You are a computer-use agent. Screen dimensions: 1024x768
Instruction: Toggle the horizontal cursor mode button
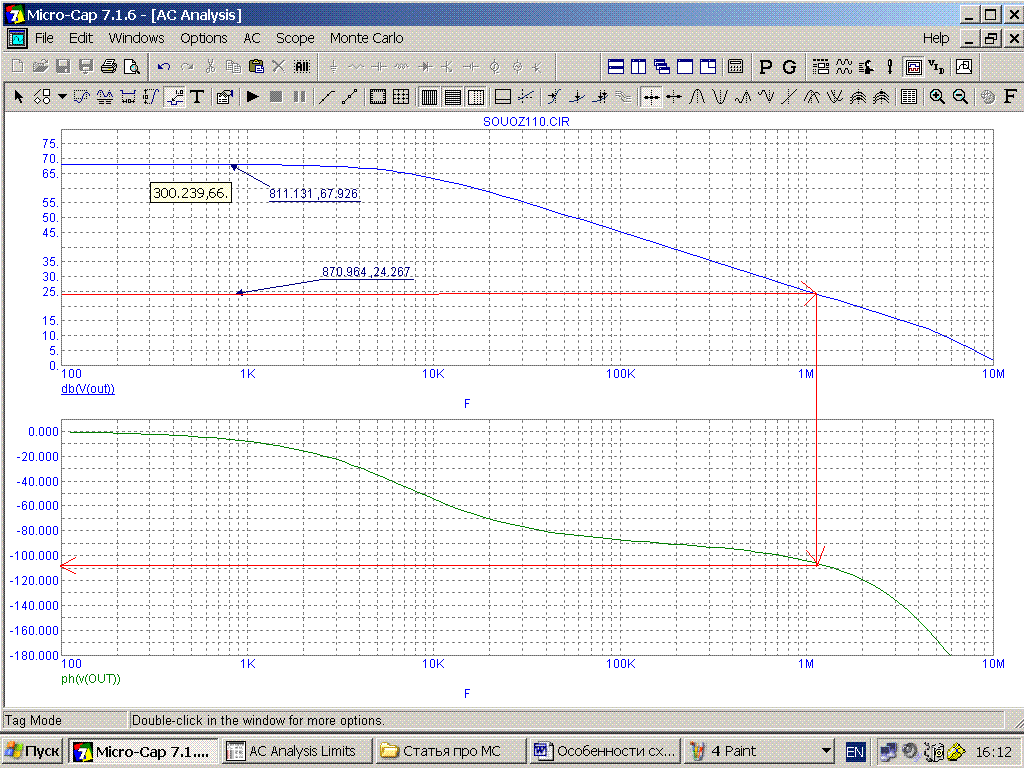[651, 97]
